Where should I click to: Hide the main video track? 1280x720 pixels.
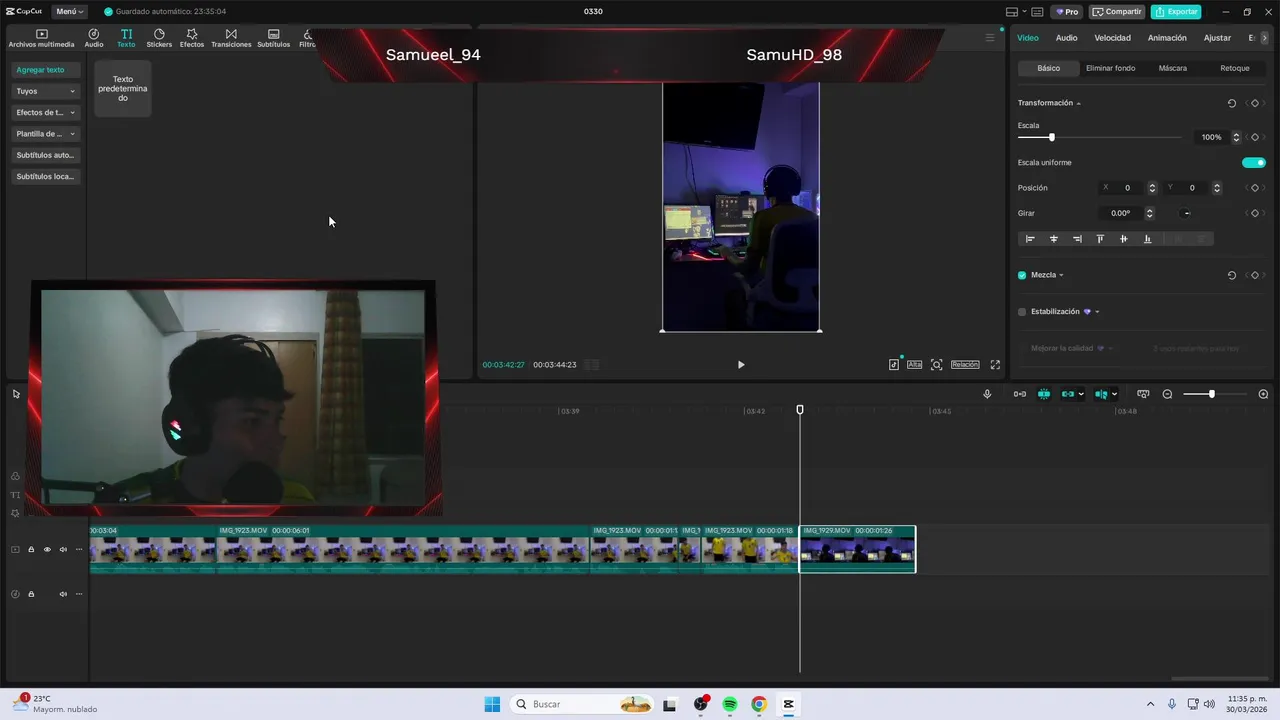[x=46, y=549]
